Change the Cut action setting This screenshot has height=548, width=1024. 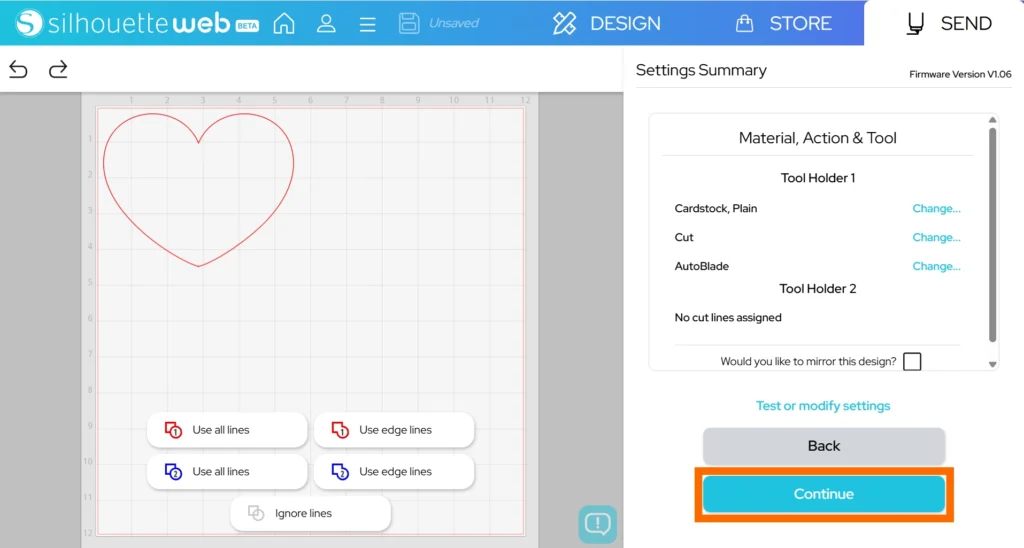936,238
